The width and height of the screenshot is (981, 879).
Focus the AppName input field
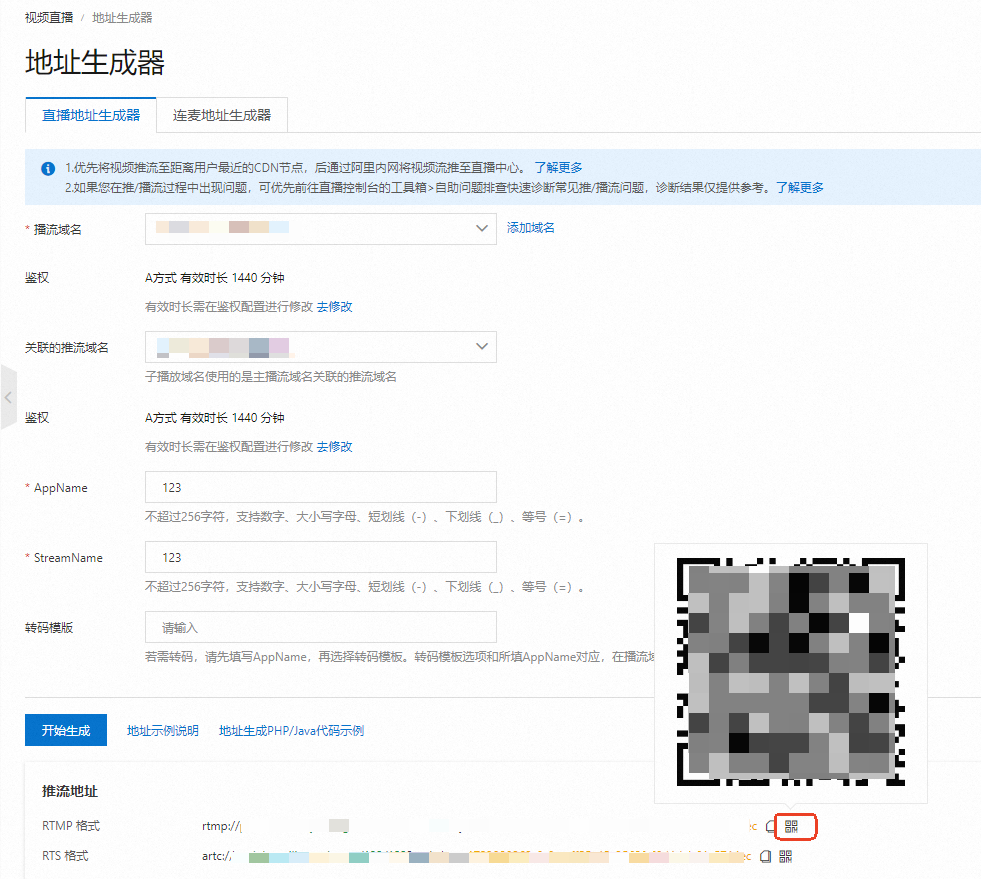pos(320,487)
